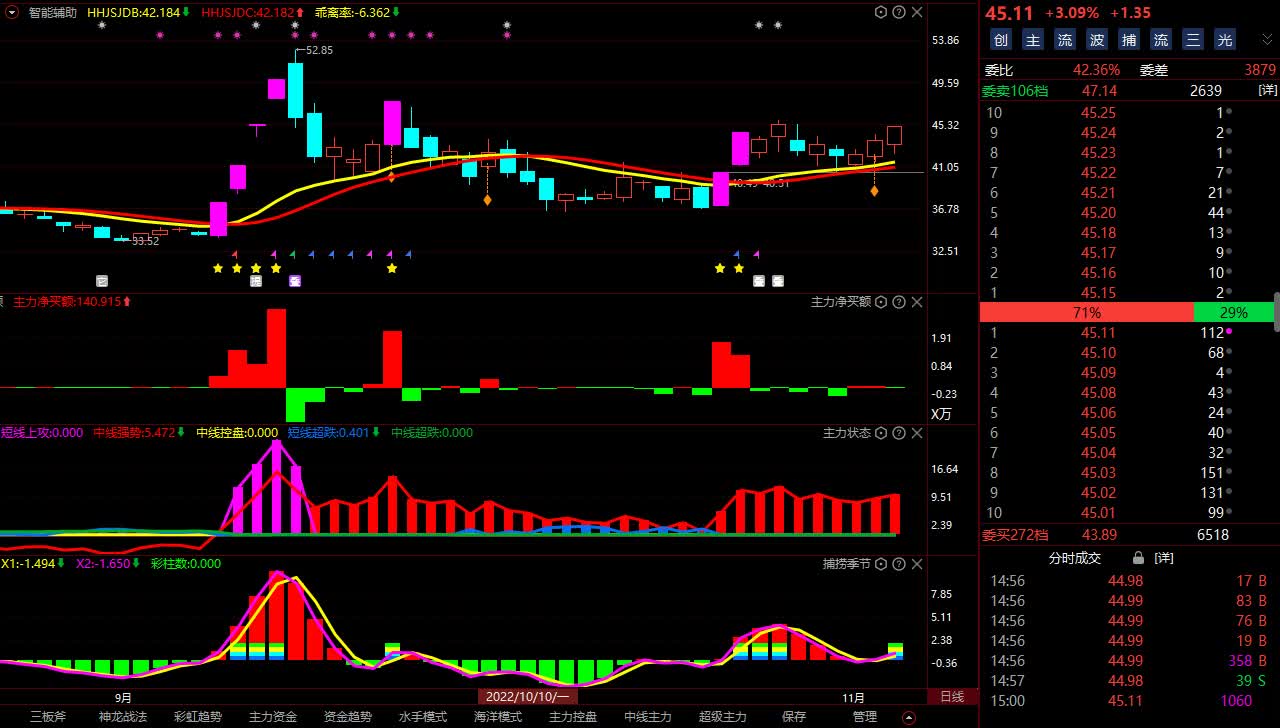Click the buy level 8 price 45.03
The height and width of the screenshot is (728, 1280).
pos(1098,473)
